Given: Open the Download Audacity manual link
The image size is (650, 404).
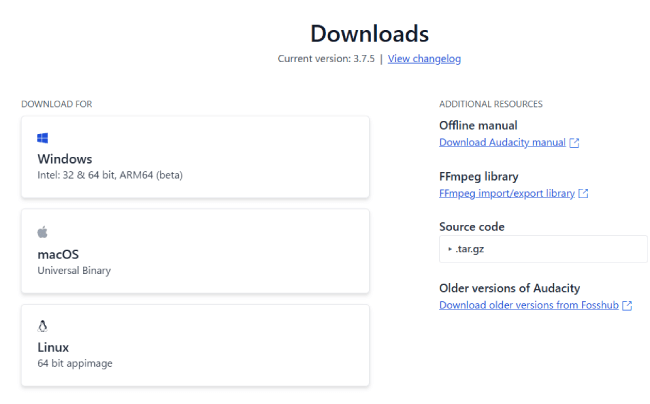Looking at the screenshot, I should pyautogui.click(x=502, y=143).
